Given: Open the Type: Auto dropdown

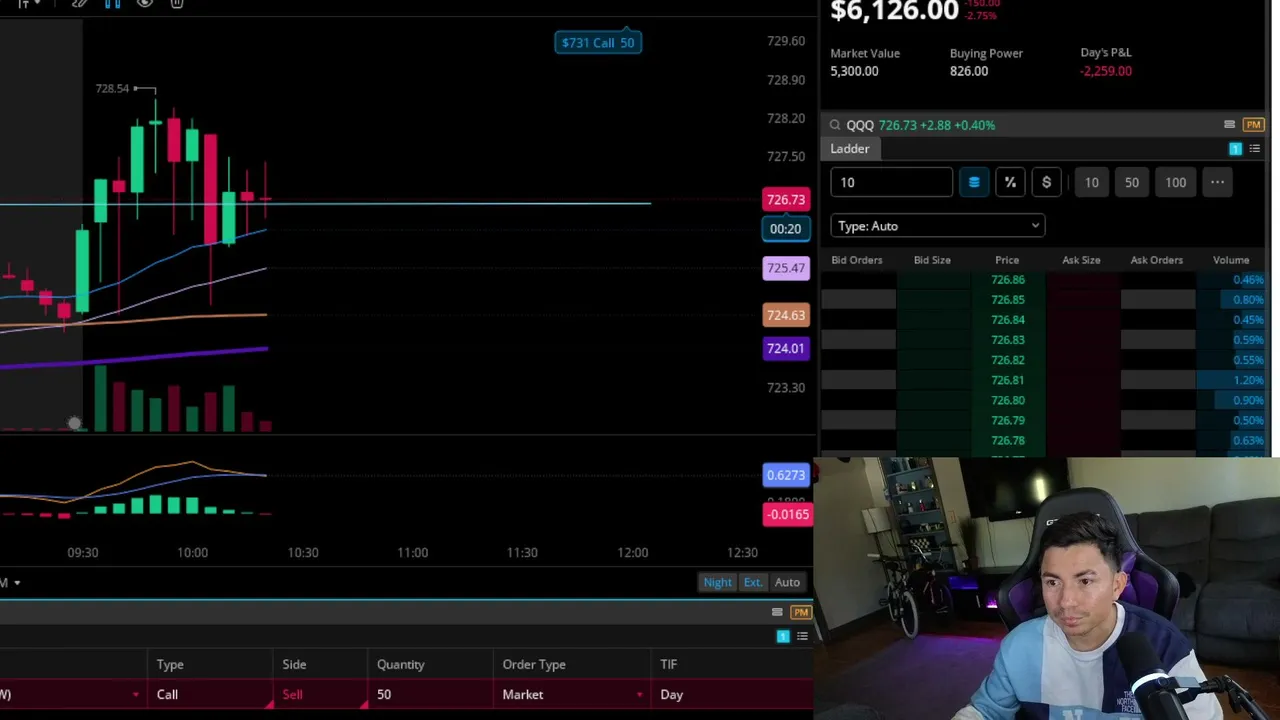Looking at the screenshot, I should 937,226.
